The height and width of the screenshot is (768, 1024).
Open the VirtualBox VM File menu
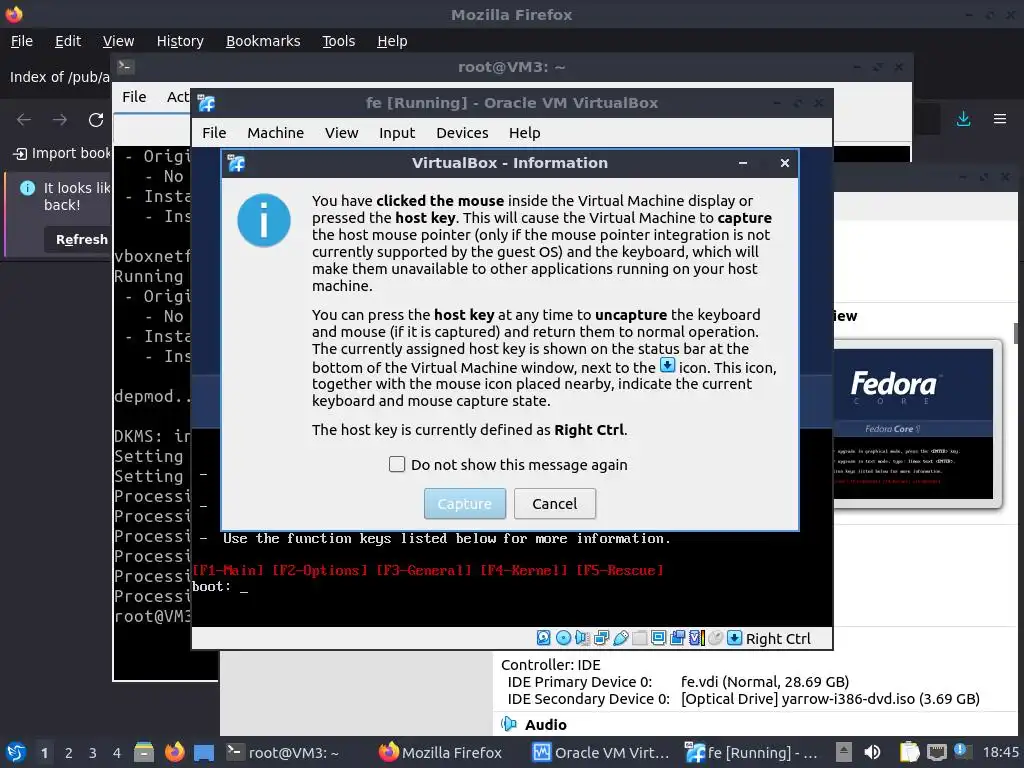[214, 133]
